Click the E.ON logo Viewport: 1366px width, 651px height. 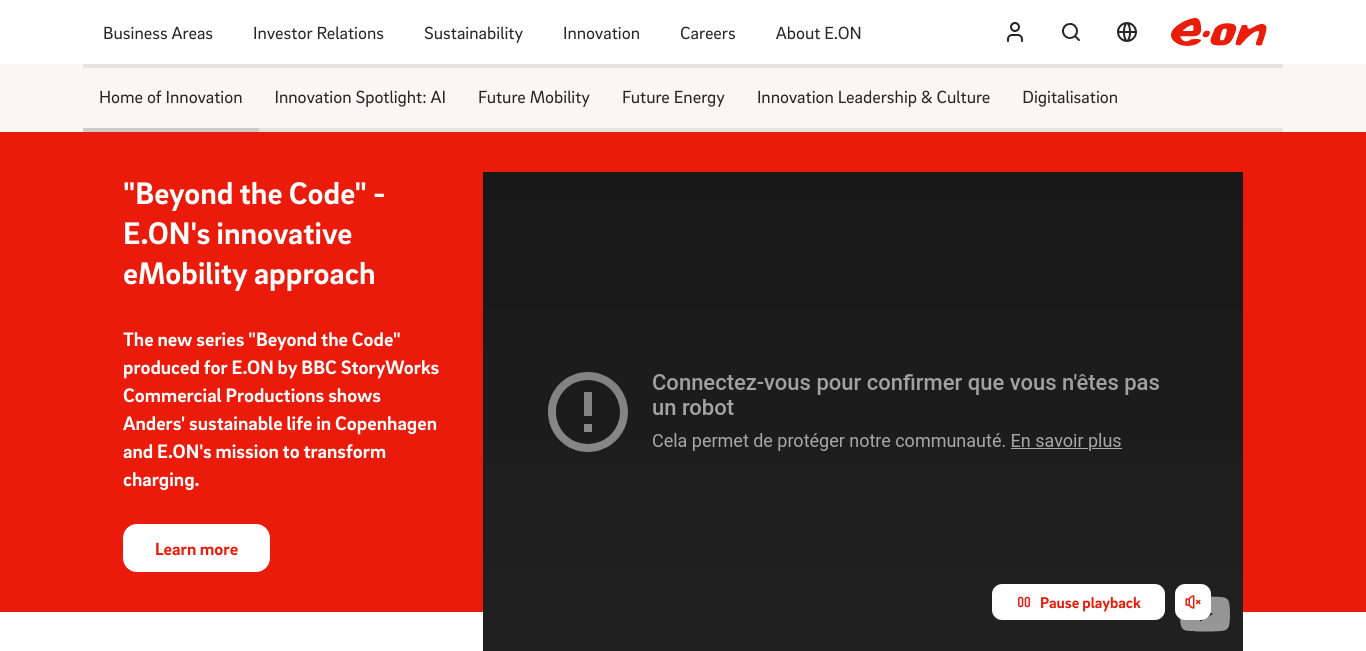[1219, 33]
